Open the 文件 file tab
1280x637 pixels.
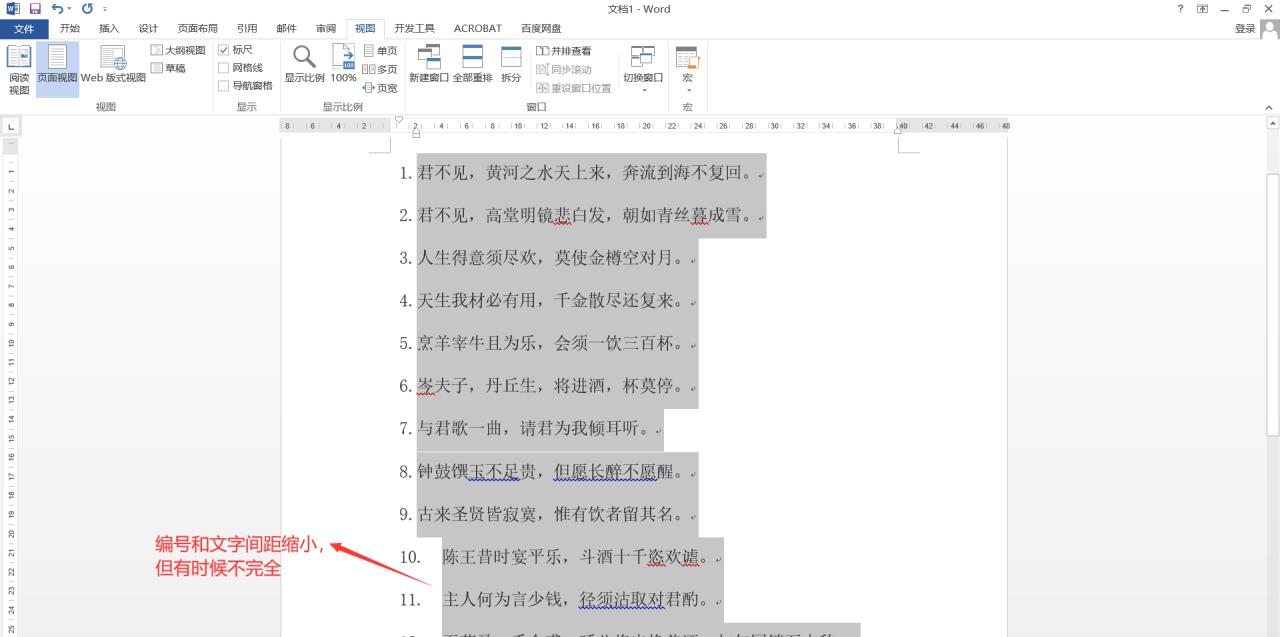[24, 28]
